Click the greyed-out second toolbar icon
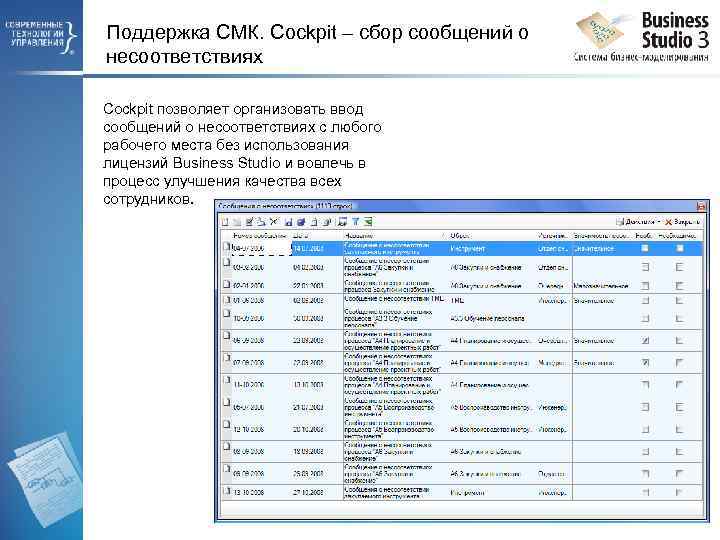 pos(237,222)
